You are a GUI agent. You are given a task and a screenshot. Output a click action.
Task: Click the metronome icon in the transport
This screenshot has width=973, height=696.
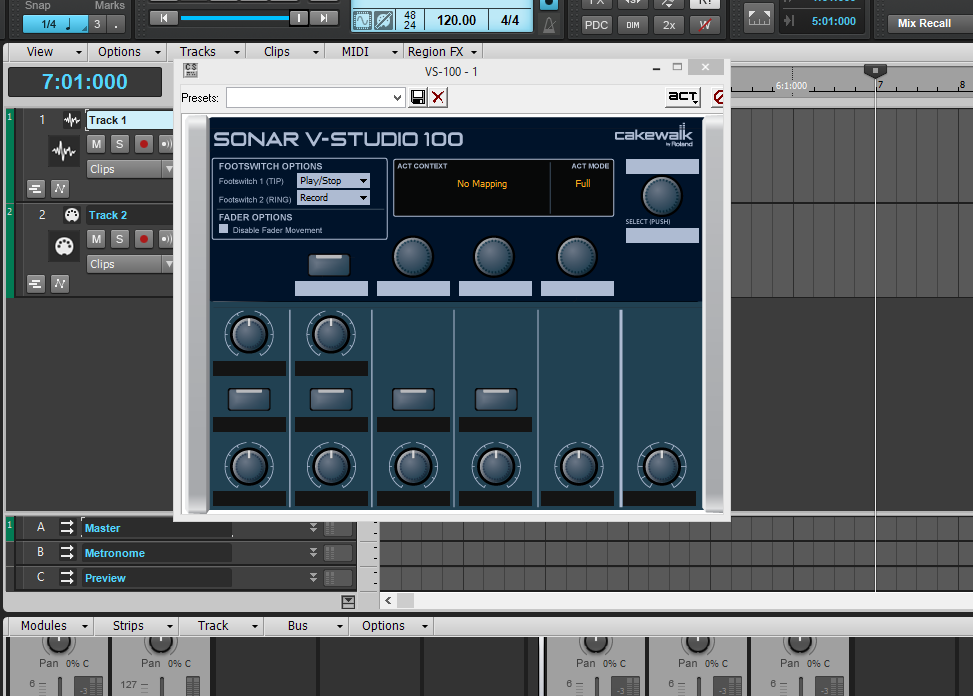[549, 25]
